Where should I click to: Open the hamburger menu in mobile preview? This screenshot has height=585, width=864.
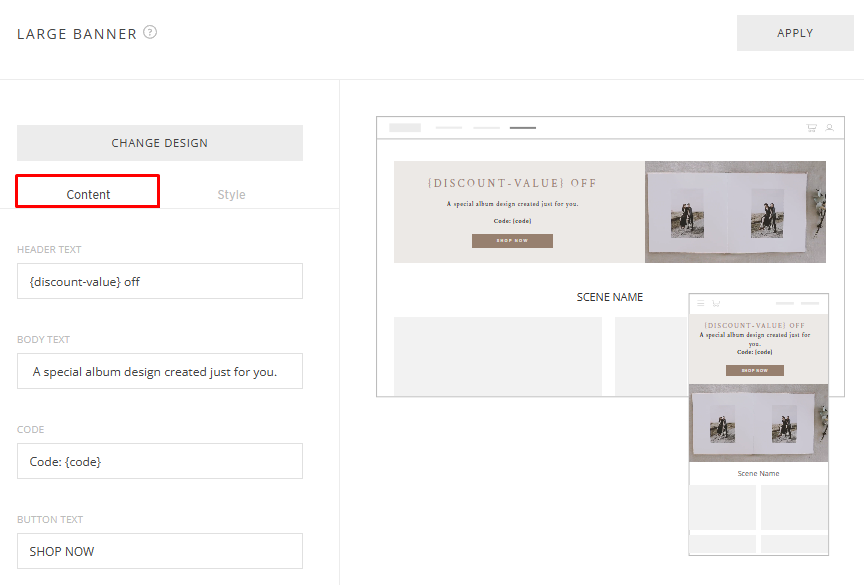click(701, 303)
